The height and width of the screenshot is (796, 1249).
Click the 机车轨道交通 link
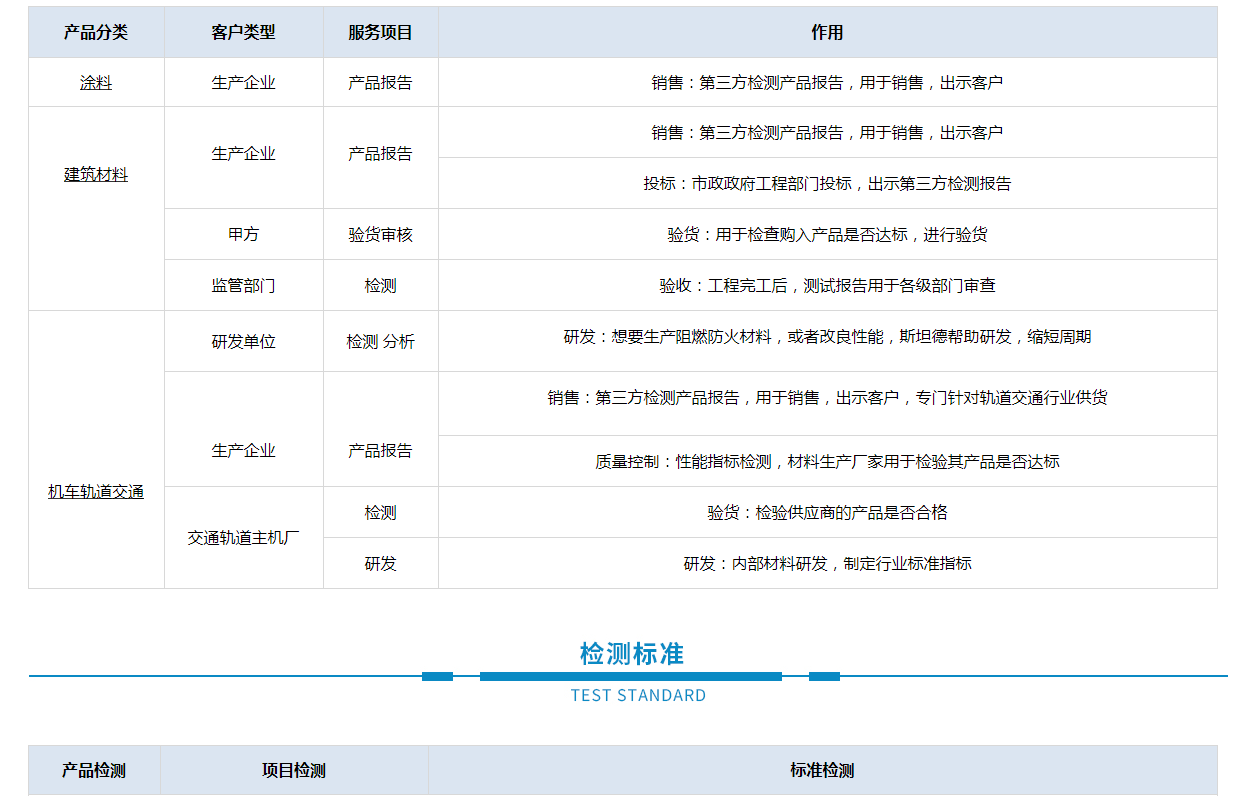click(x=96, y=492)
